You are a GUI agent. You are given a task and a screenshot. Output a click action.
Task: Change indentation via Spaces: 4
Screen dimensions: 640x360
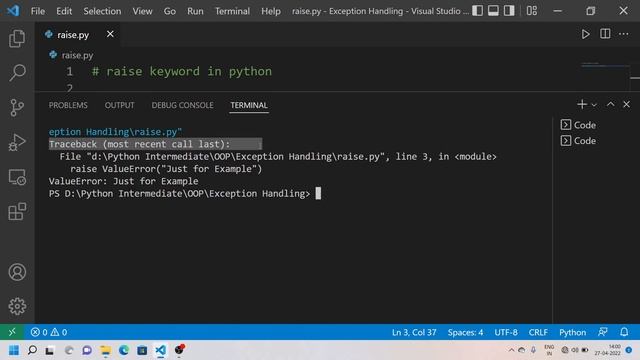(x=465, y=332)
